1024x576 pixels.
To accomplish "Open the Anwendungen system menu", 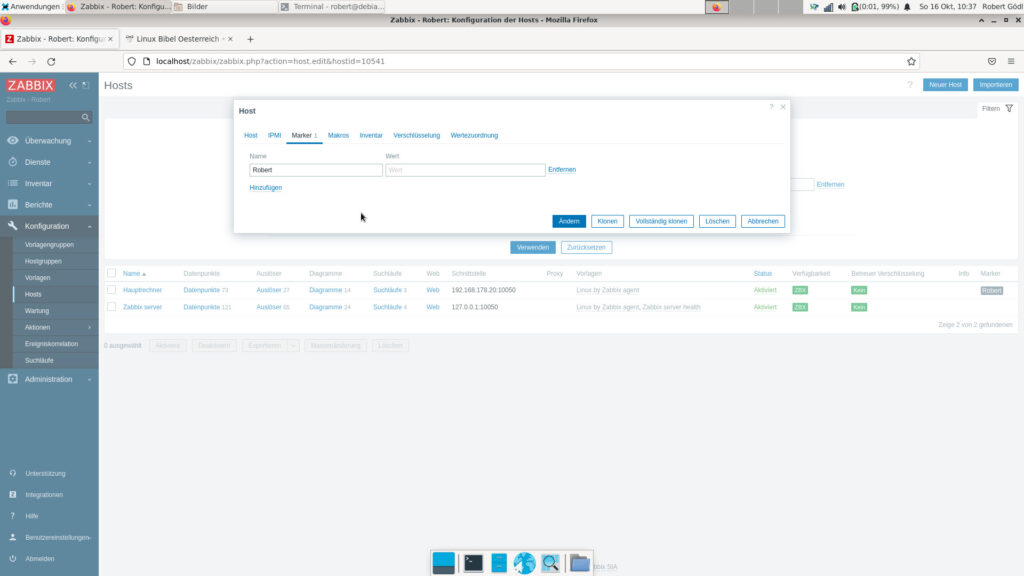I will (x=30, y=7).
